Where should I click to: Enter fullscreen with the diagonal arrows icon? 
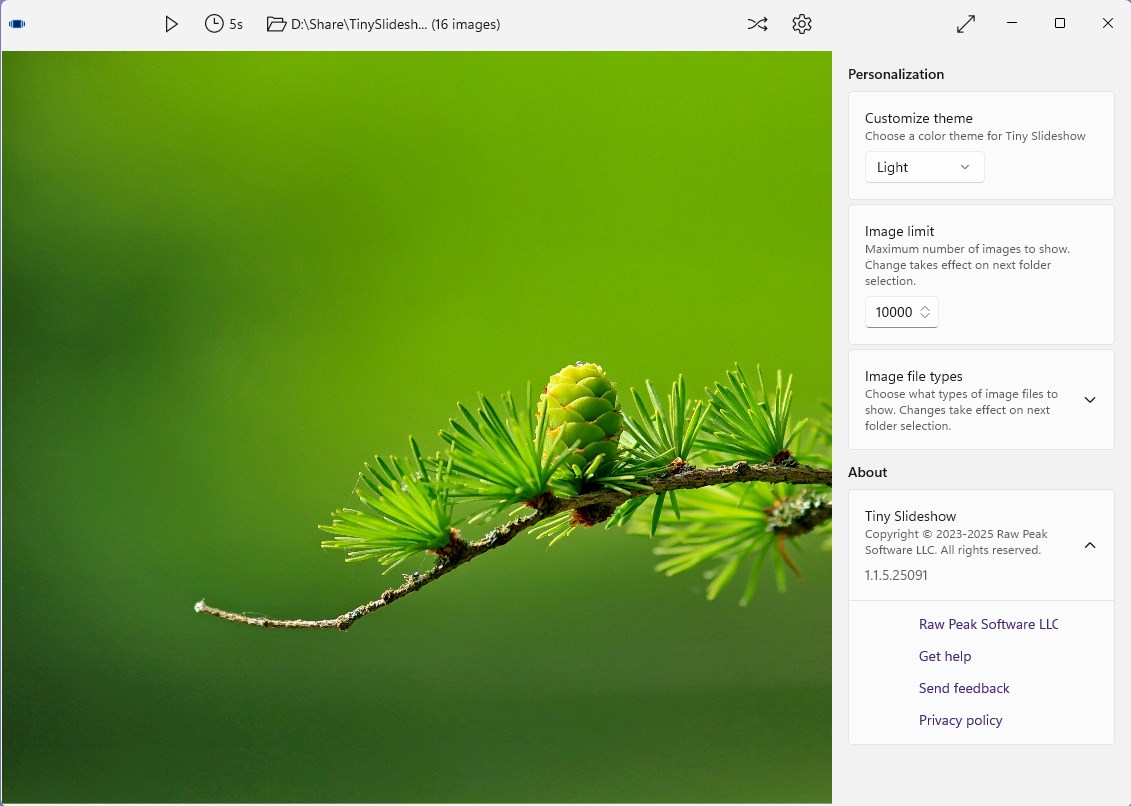(x=965, y=23)
